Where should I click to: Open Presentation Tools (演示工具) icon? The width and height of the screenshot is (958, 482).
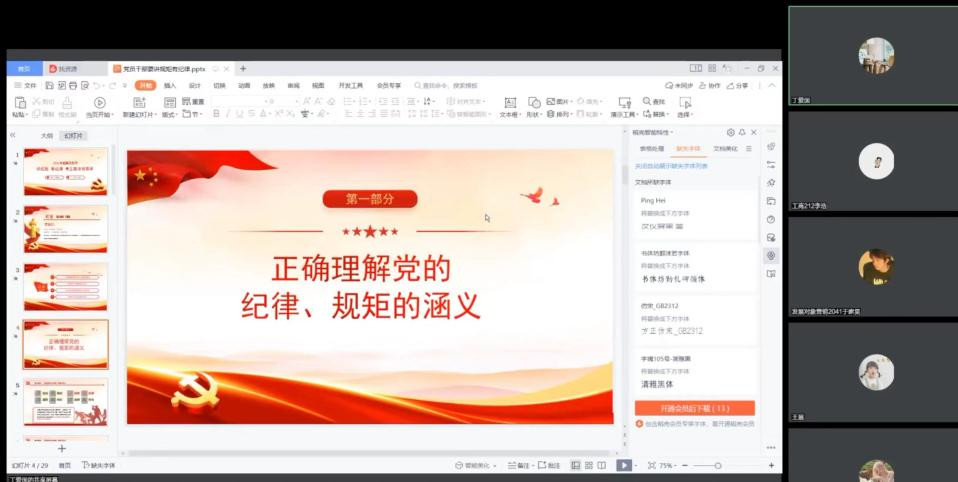click(624, 103)
